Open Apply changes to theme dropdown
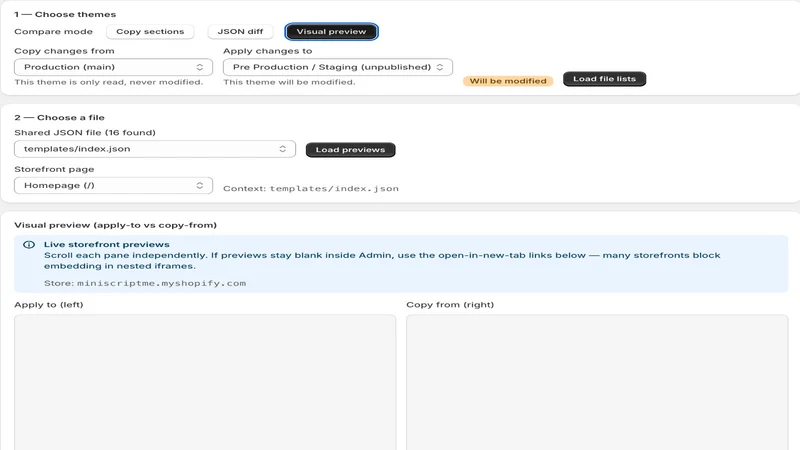800x450 pixels. 338,67
